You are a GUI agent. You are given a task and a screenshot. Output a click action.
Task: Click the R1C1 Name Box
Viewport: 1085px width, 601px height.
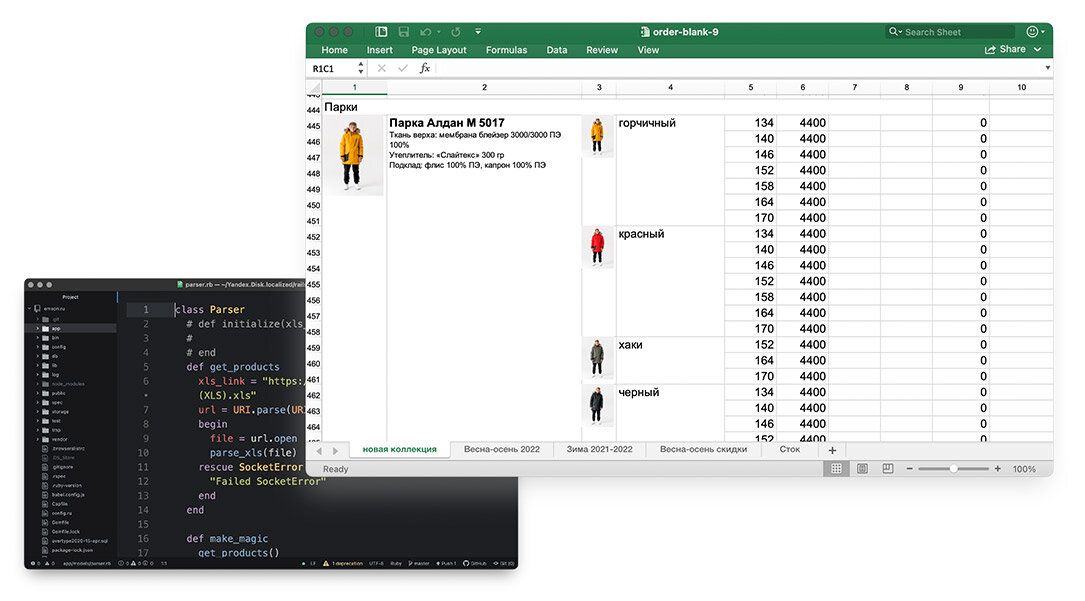point(331,68)
